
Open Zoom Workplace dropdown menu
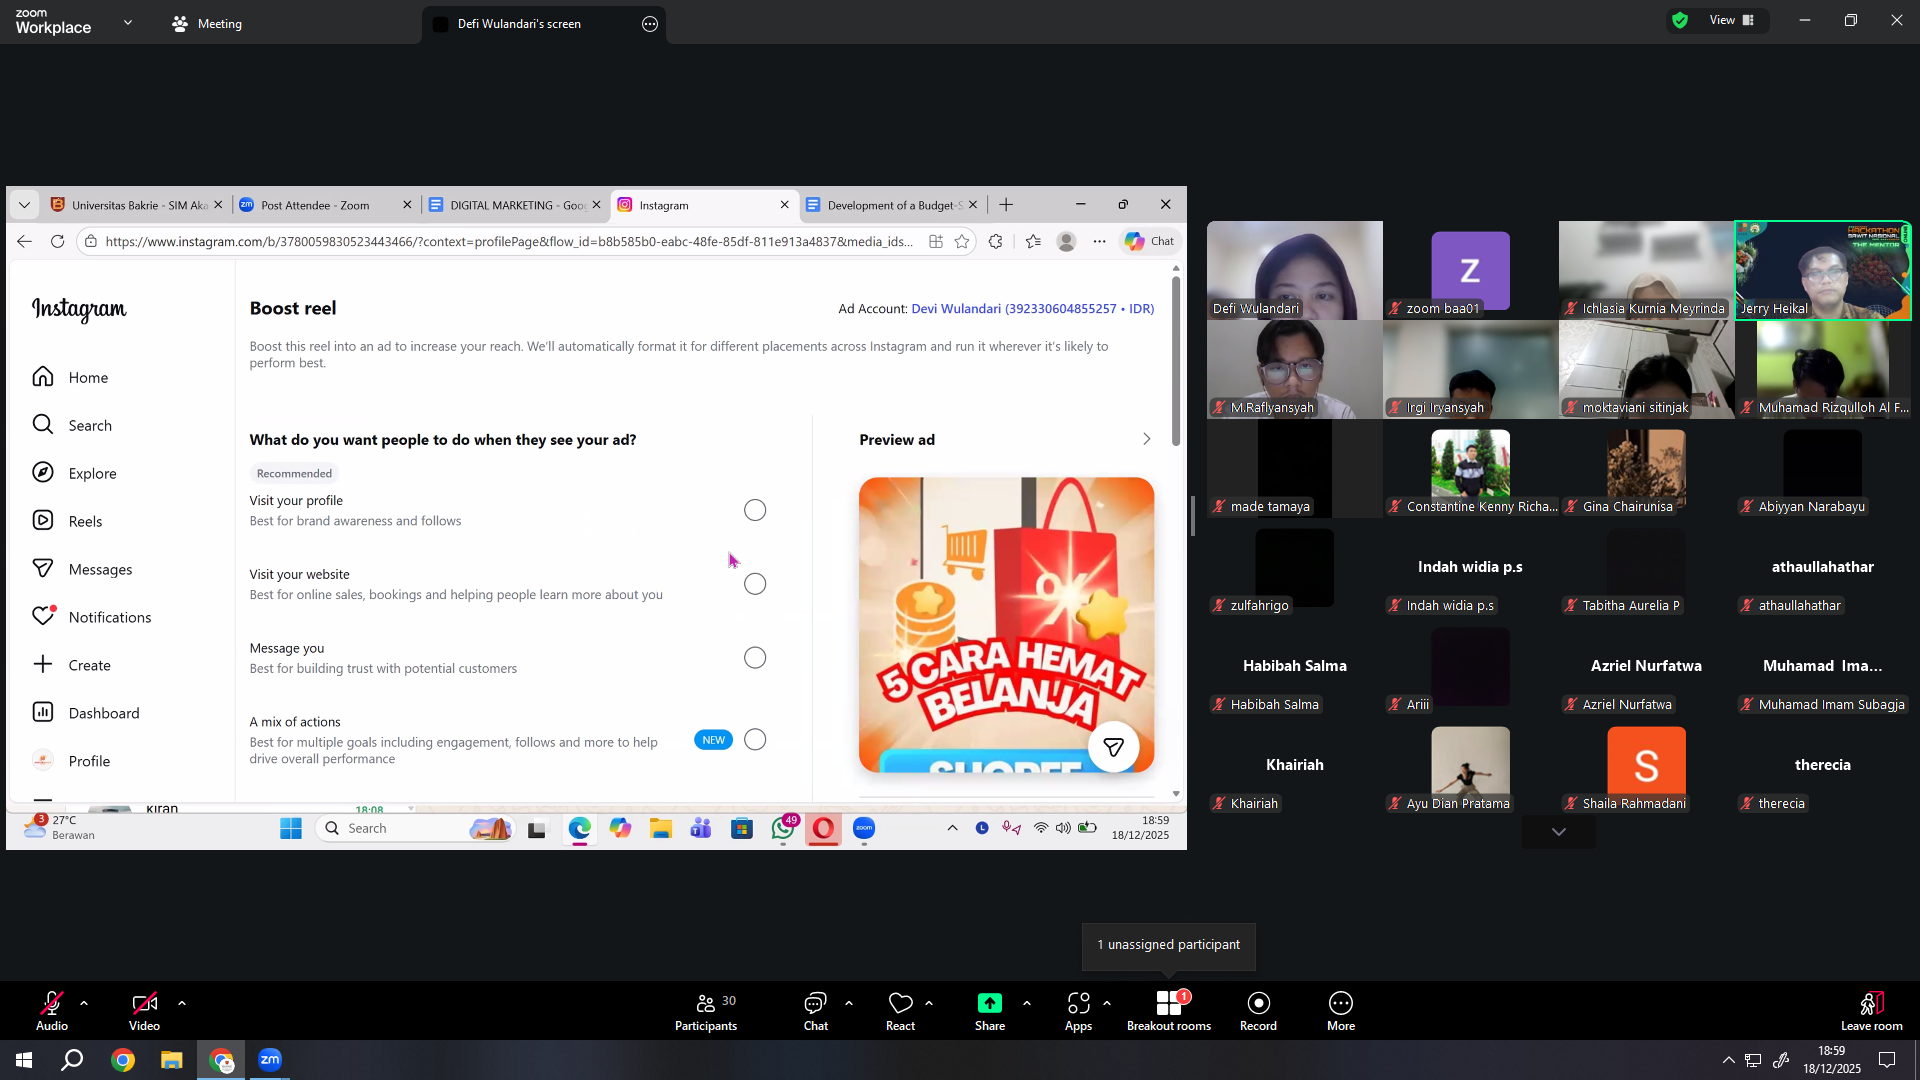coord(128,22)
